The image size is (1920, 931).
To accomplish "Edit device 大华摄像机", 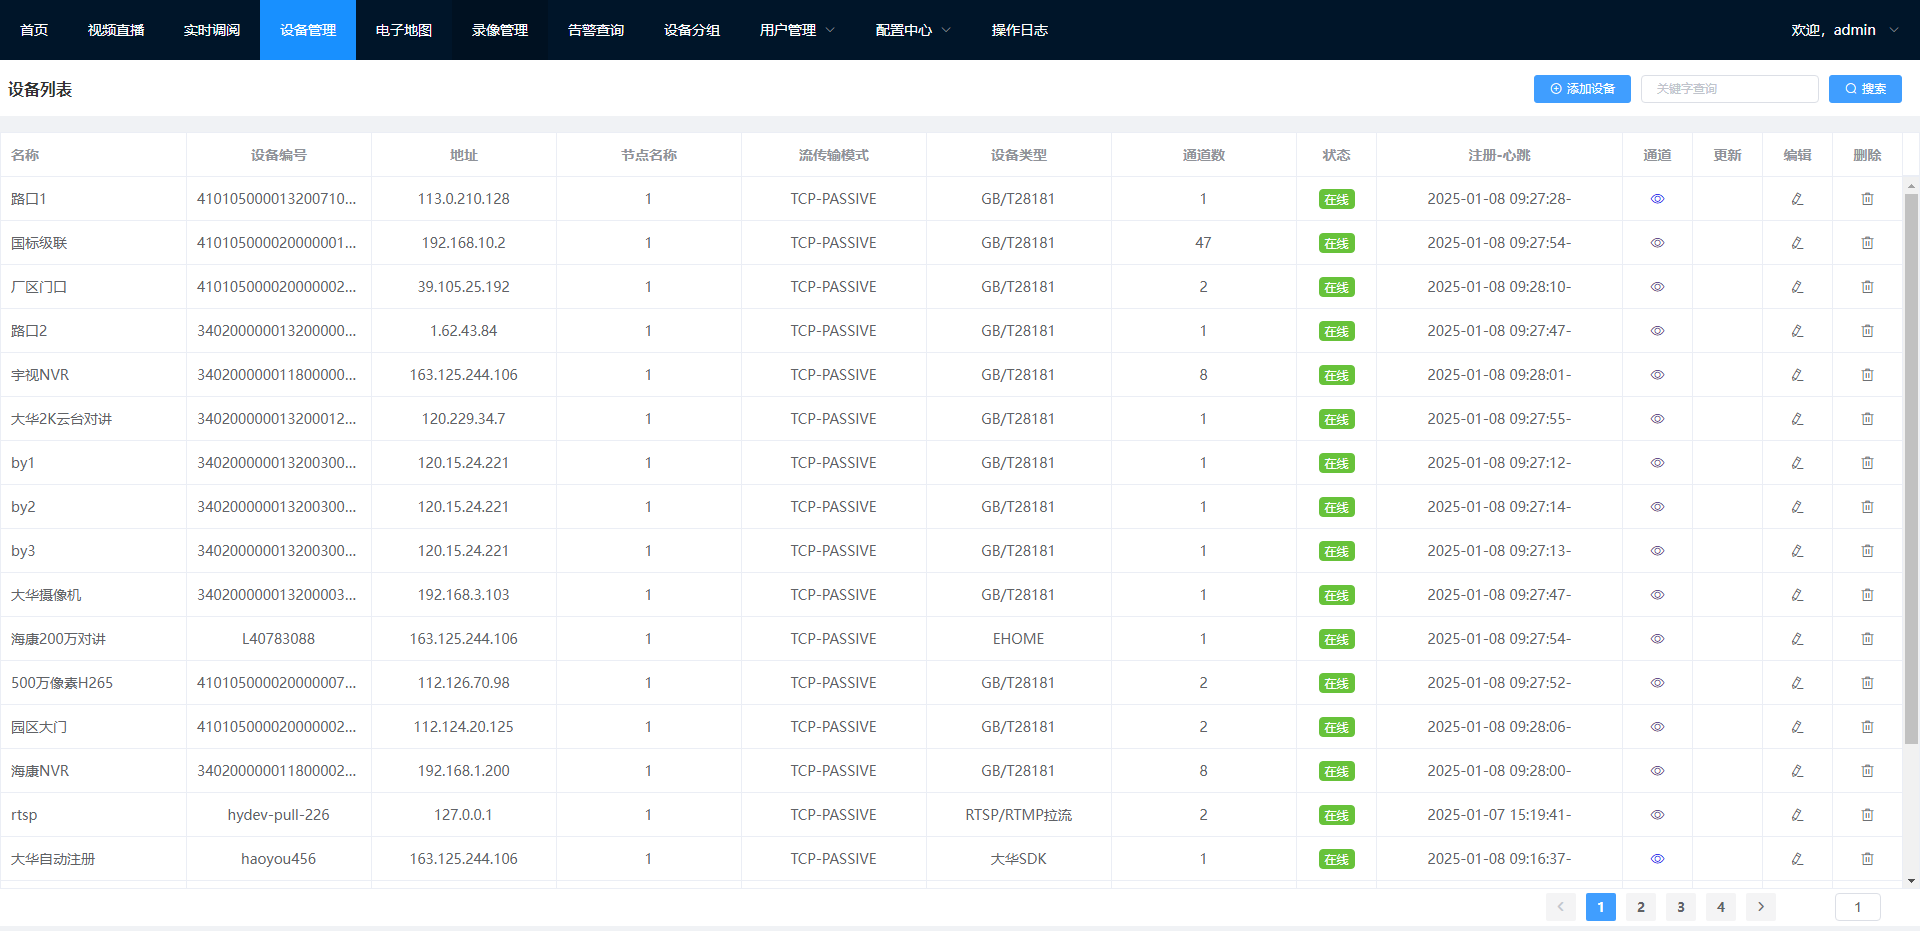I will click(x=1797, y=595).
